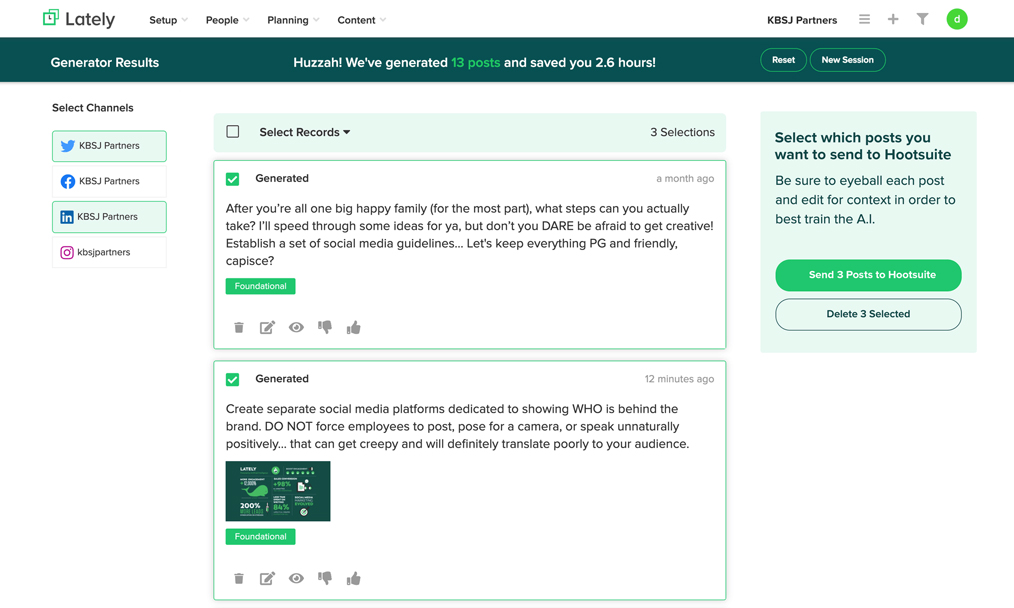Open the Content menu
The width and height of the screenshot is (1014, 608).
[361, 20]
